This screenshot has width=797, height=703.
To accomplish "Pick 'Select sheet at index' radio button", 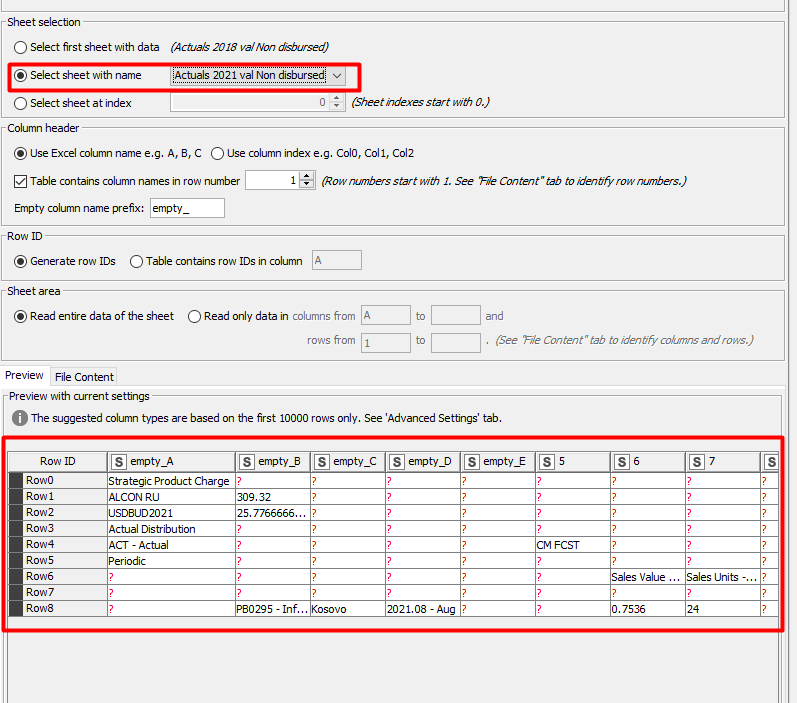I will pos(20,103).
